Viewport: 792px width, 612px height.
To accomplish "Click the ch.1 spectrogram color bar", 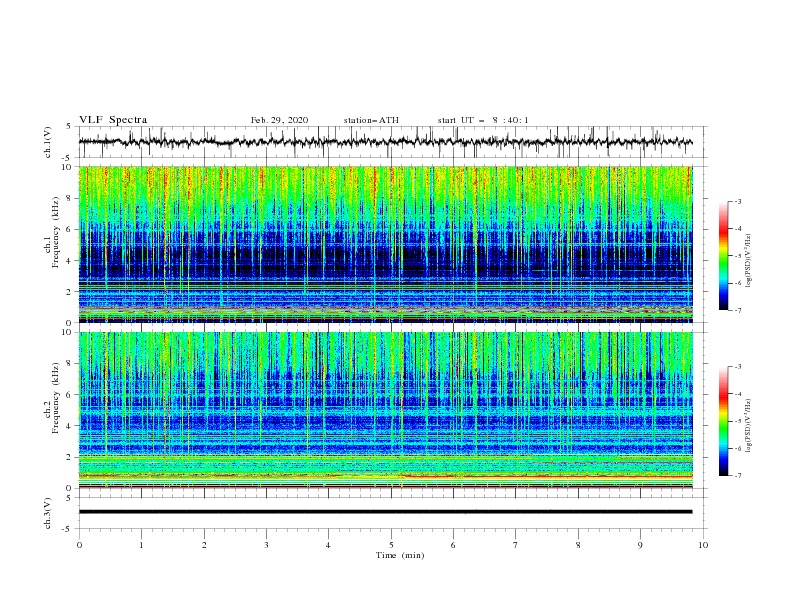I will pyautogui.click(x=723, y=256).
